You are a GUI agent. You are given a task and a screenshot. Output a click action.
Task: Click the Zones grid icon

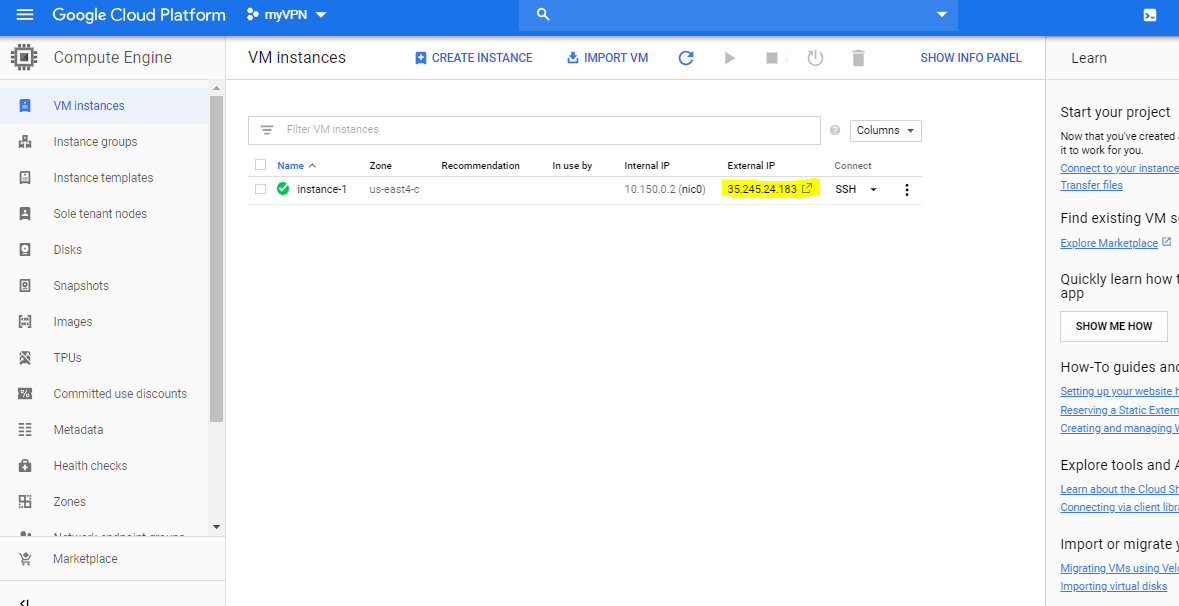[25, 502]
